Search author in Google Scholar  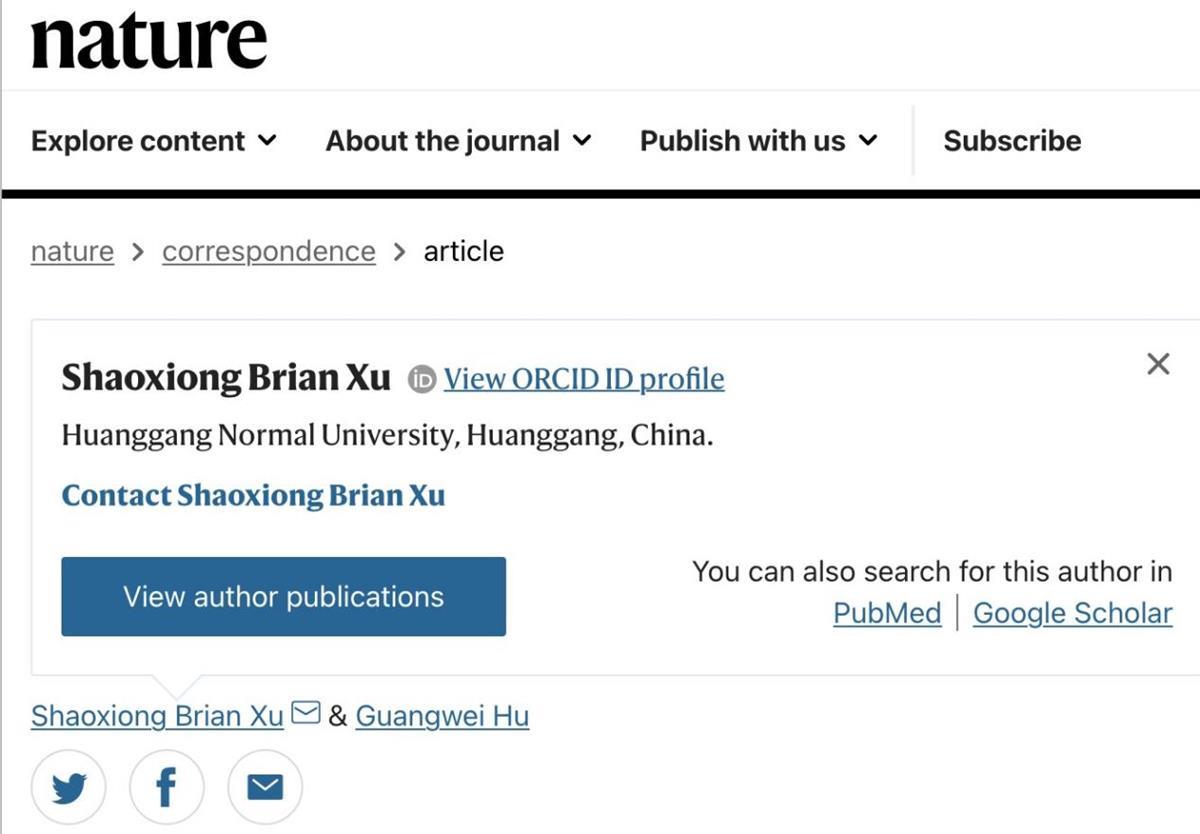(1072, 613)
